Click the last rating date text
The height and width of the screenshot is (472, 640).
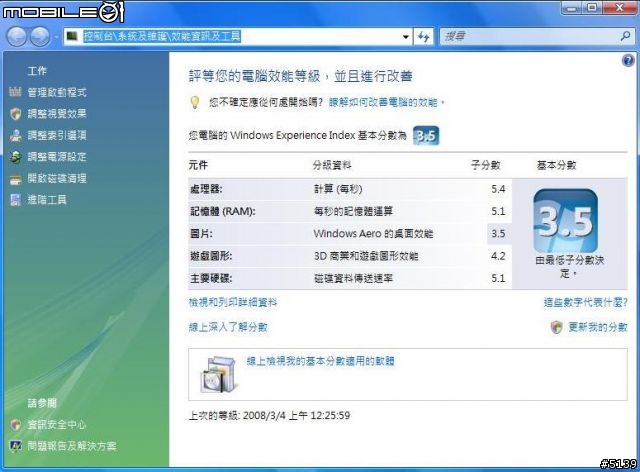pos(269,416)
